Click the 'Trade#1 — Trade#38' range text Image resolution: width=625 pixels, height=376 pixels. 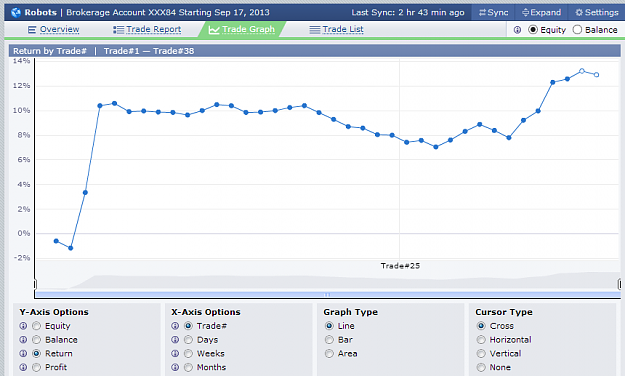coord(149,51)
